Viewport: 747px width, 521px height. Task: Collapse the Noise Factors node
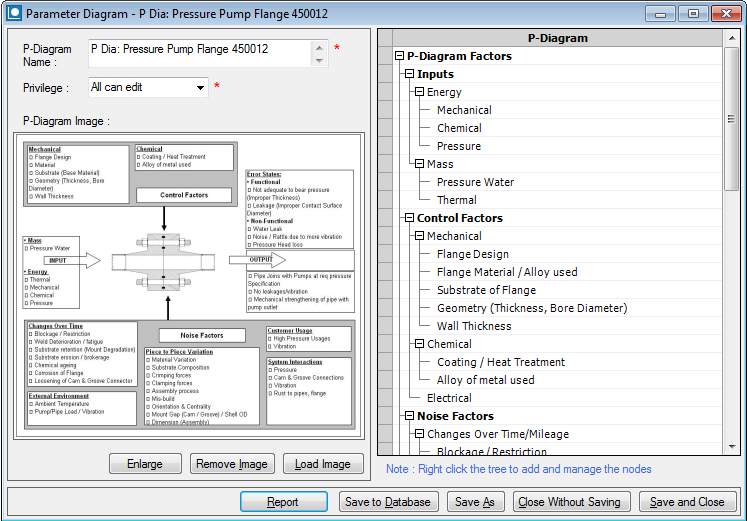[x=409, y=416]
